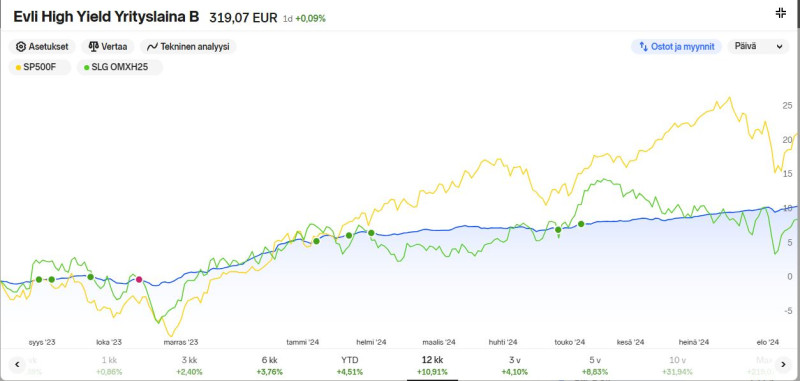Click the elo '24 axis label
Viewport: 800px width, 381px height.
pyautogui.click(x=767, y=342)
